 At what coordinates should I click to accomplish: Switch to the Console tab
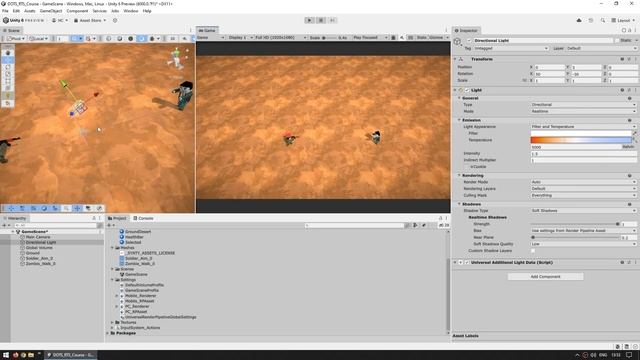click(143, 218)
